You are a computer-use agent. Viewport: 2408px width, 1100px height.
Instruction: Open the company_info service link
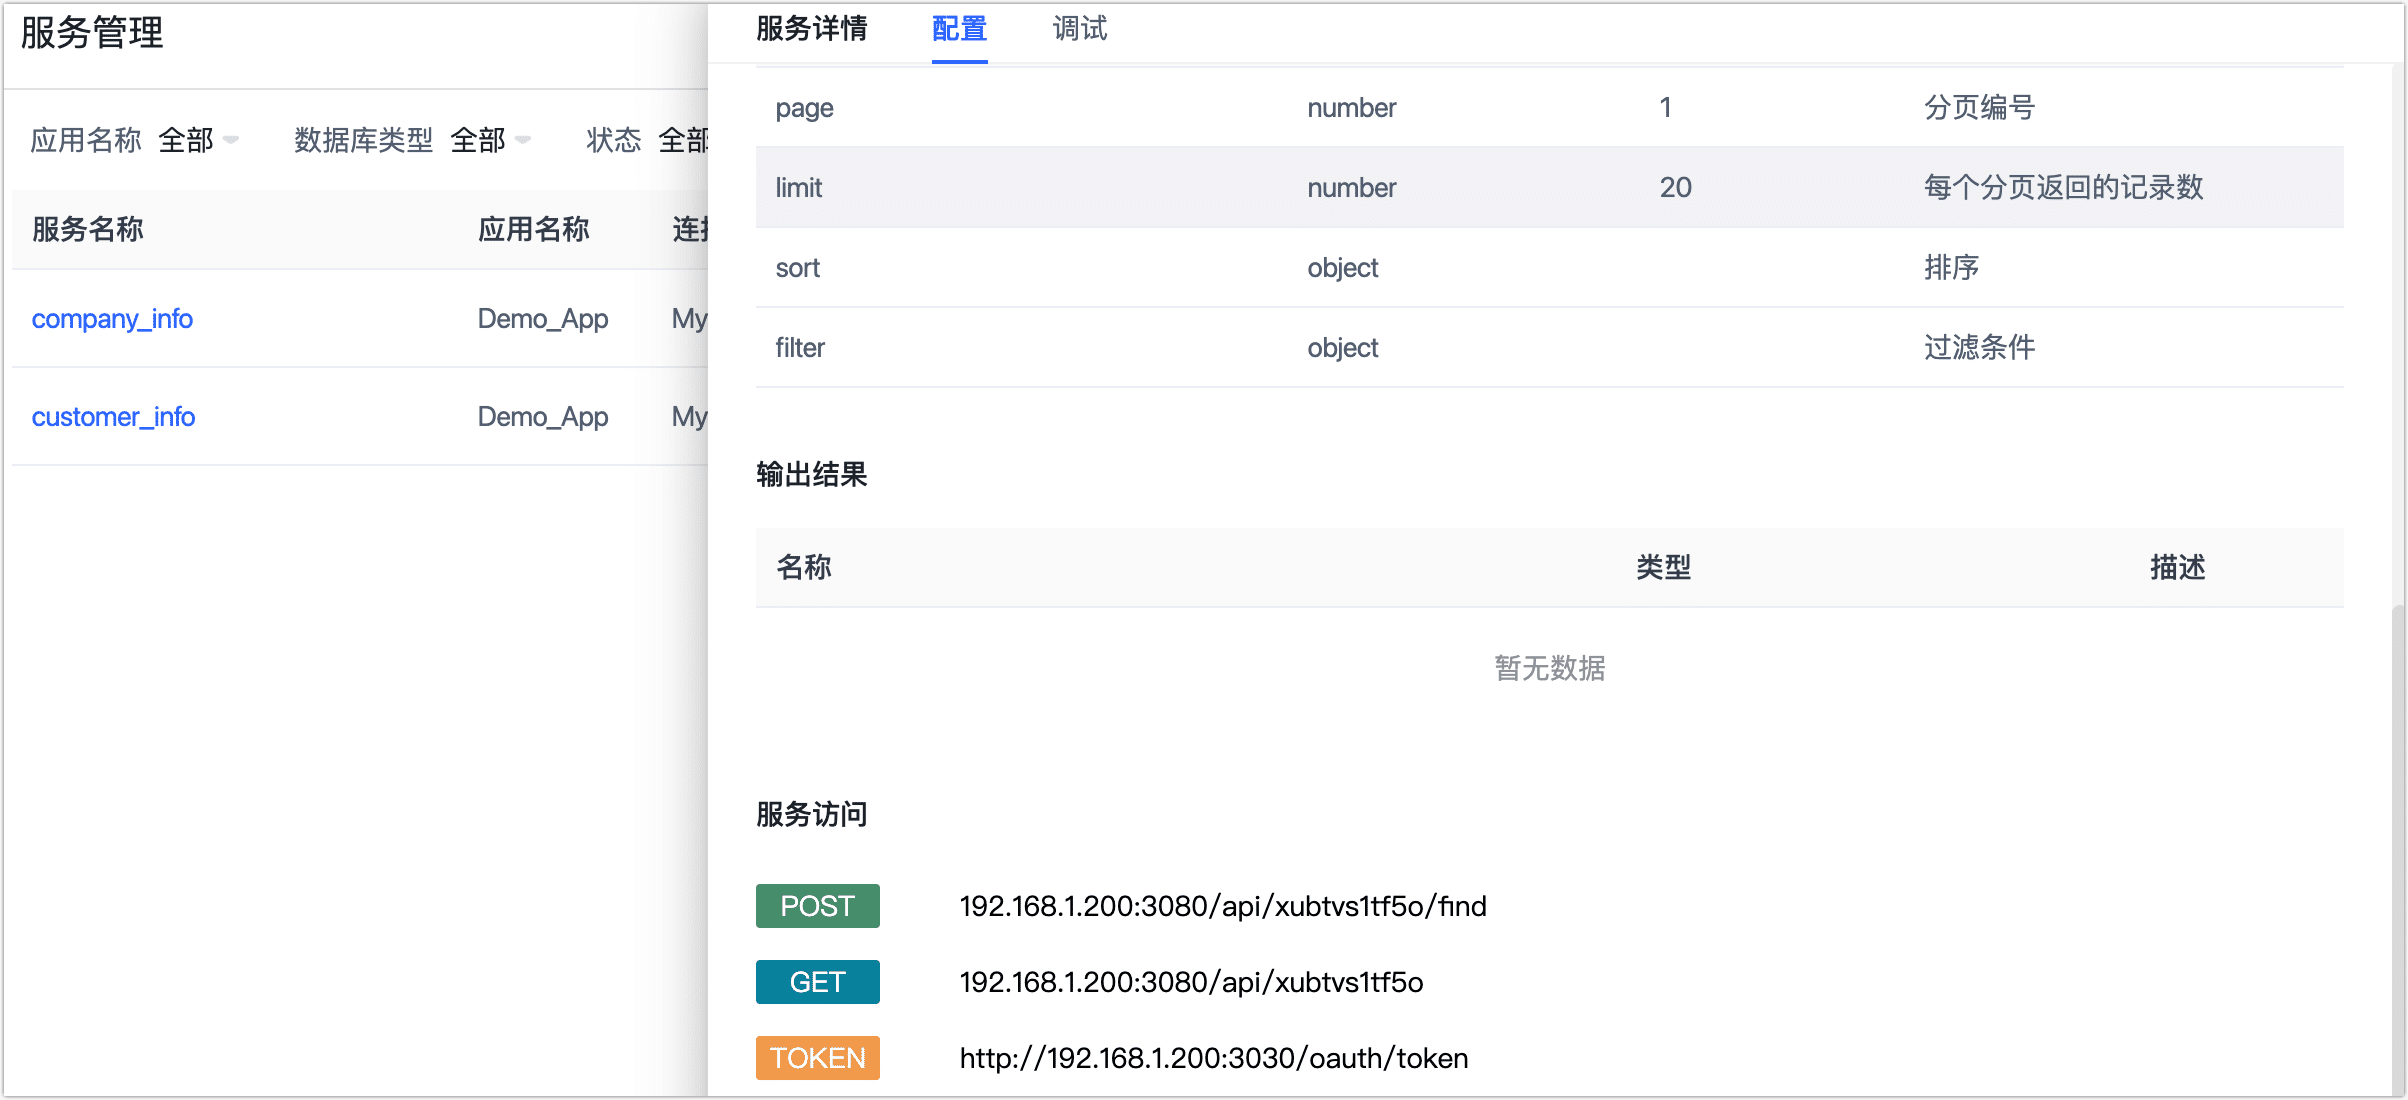click(x=112, y=319)
